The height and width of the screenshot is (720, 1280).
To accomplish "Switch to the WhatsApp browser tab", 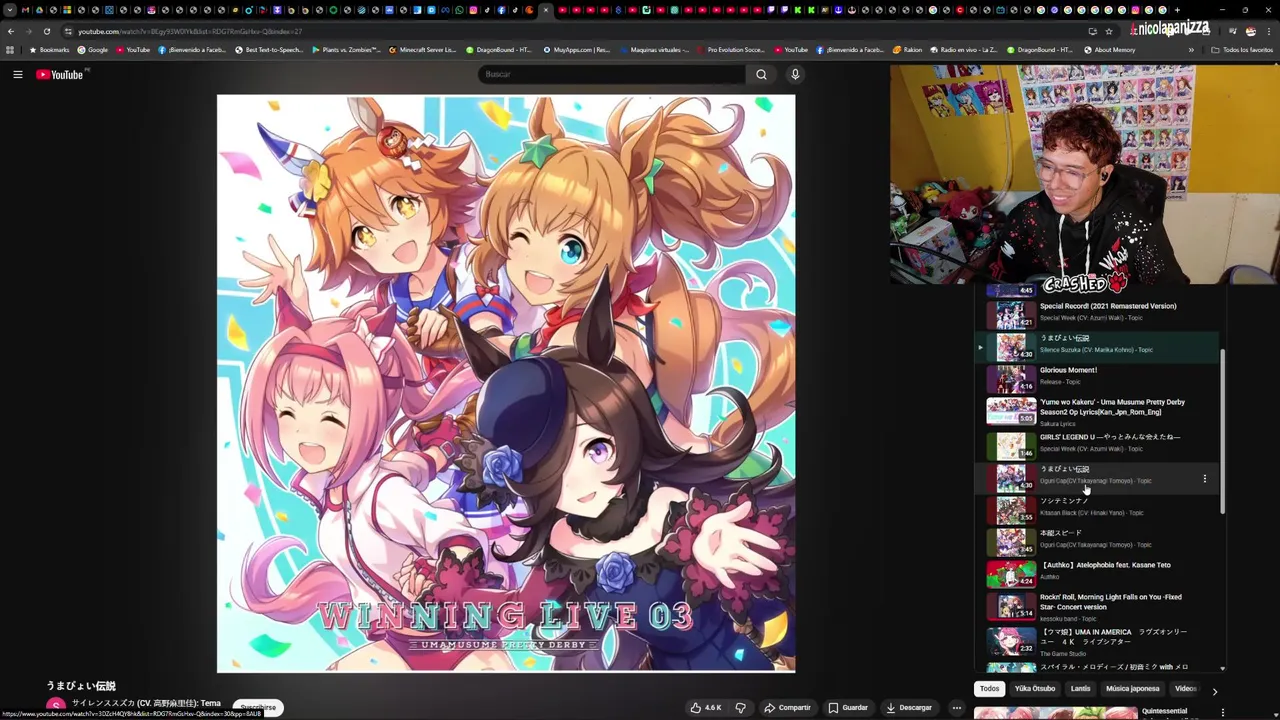I will coord(459,10).
